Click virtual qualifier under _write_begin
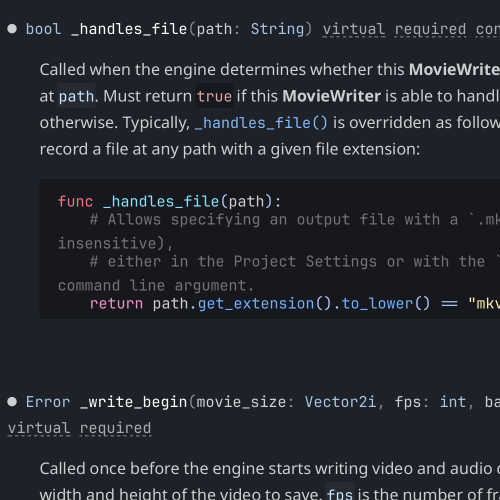 39,428
